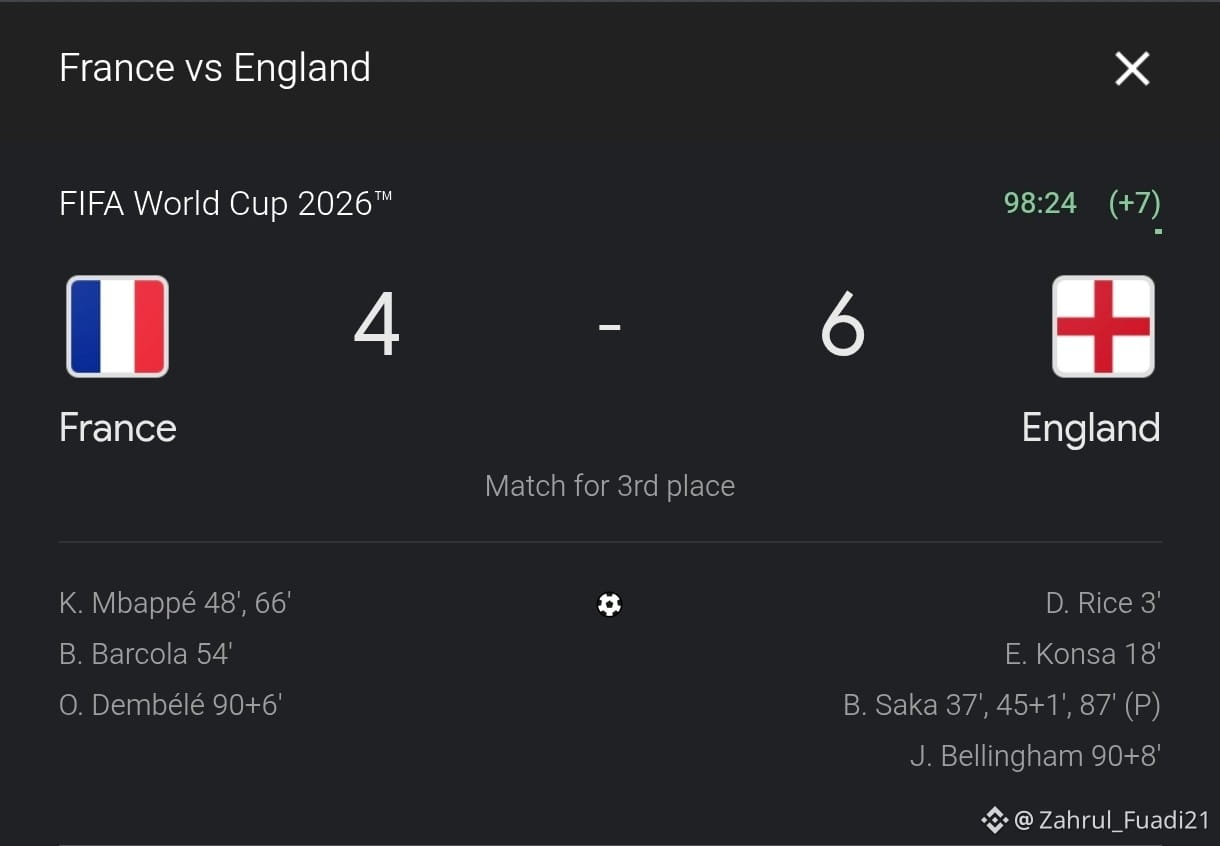Click the Binance logo in the watermark

pos(994,821)
